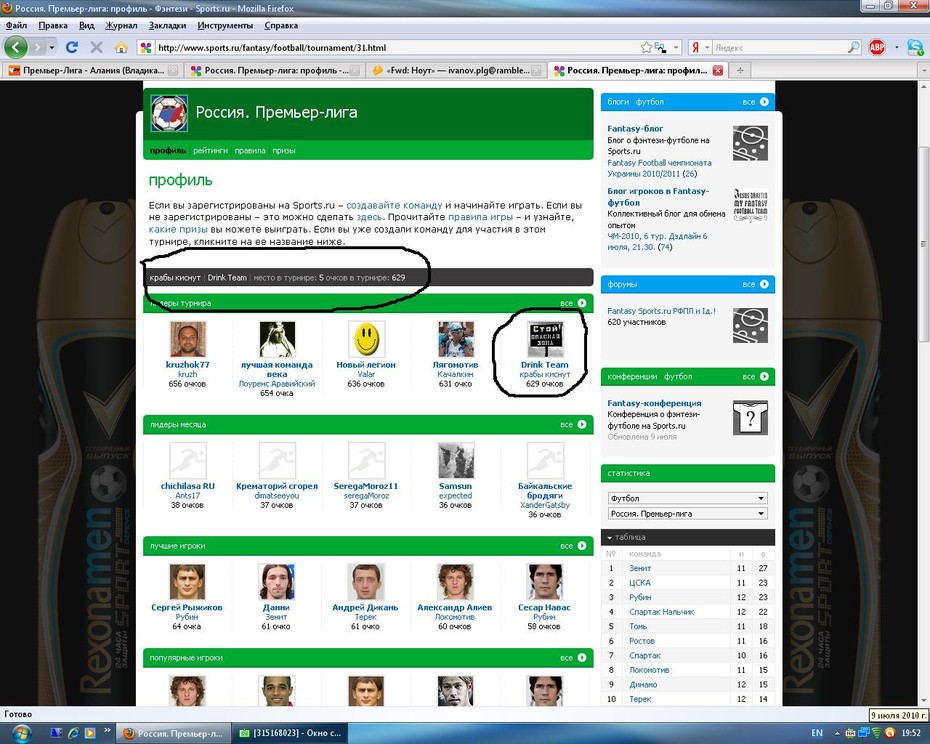Screen dimensions: 930x744
Task: Open kruzhok77 team avatar
Action: point(187,339)
